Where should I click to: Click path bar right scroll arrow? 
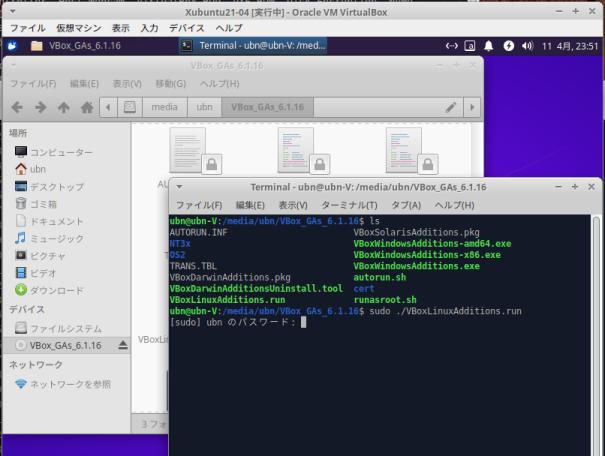click(x=472, y=107)
